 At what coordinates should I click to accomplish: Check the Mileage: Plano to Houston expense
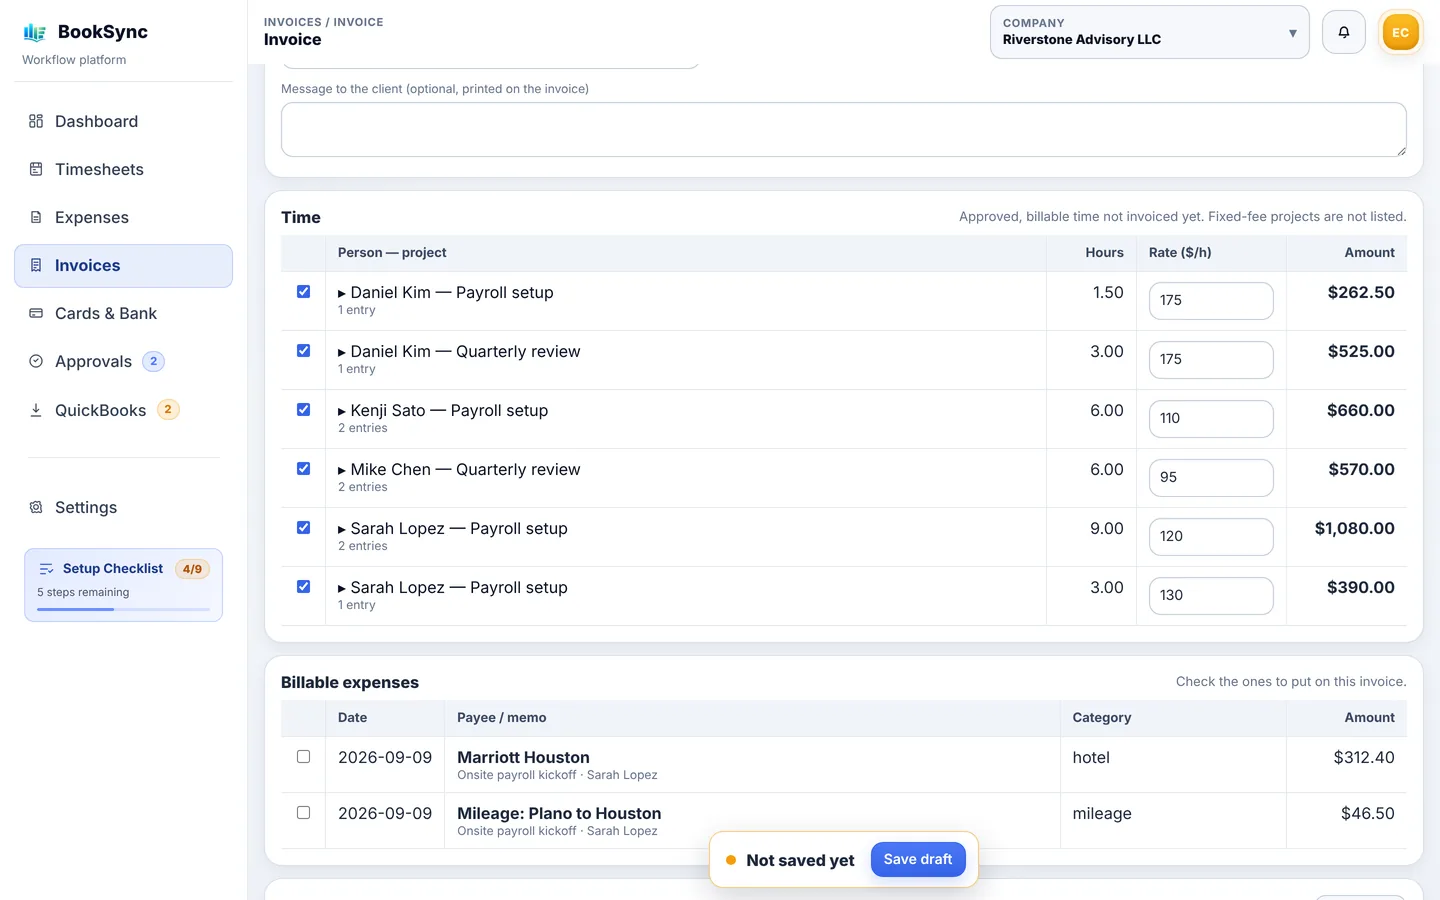pos(303,813)
